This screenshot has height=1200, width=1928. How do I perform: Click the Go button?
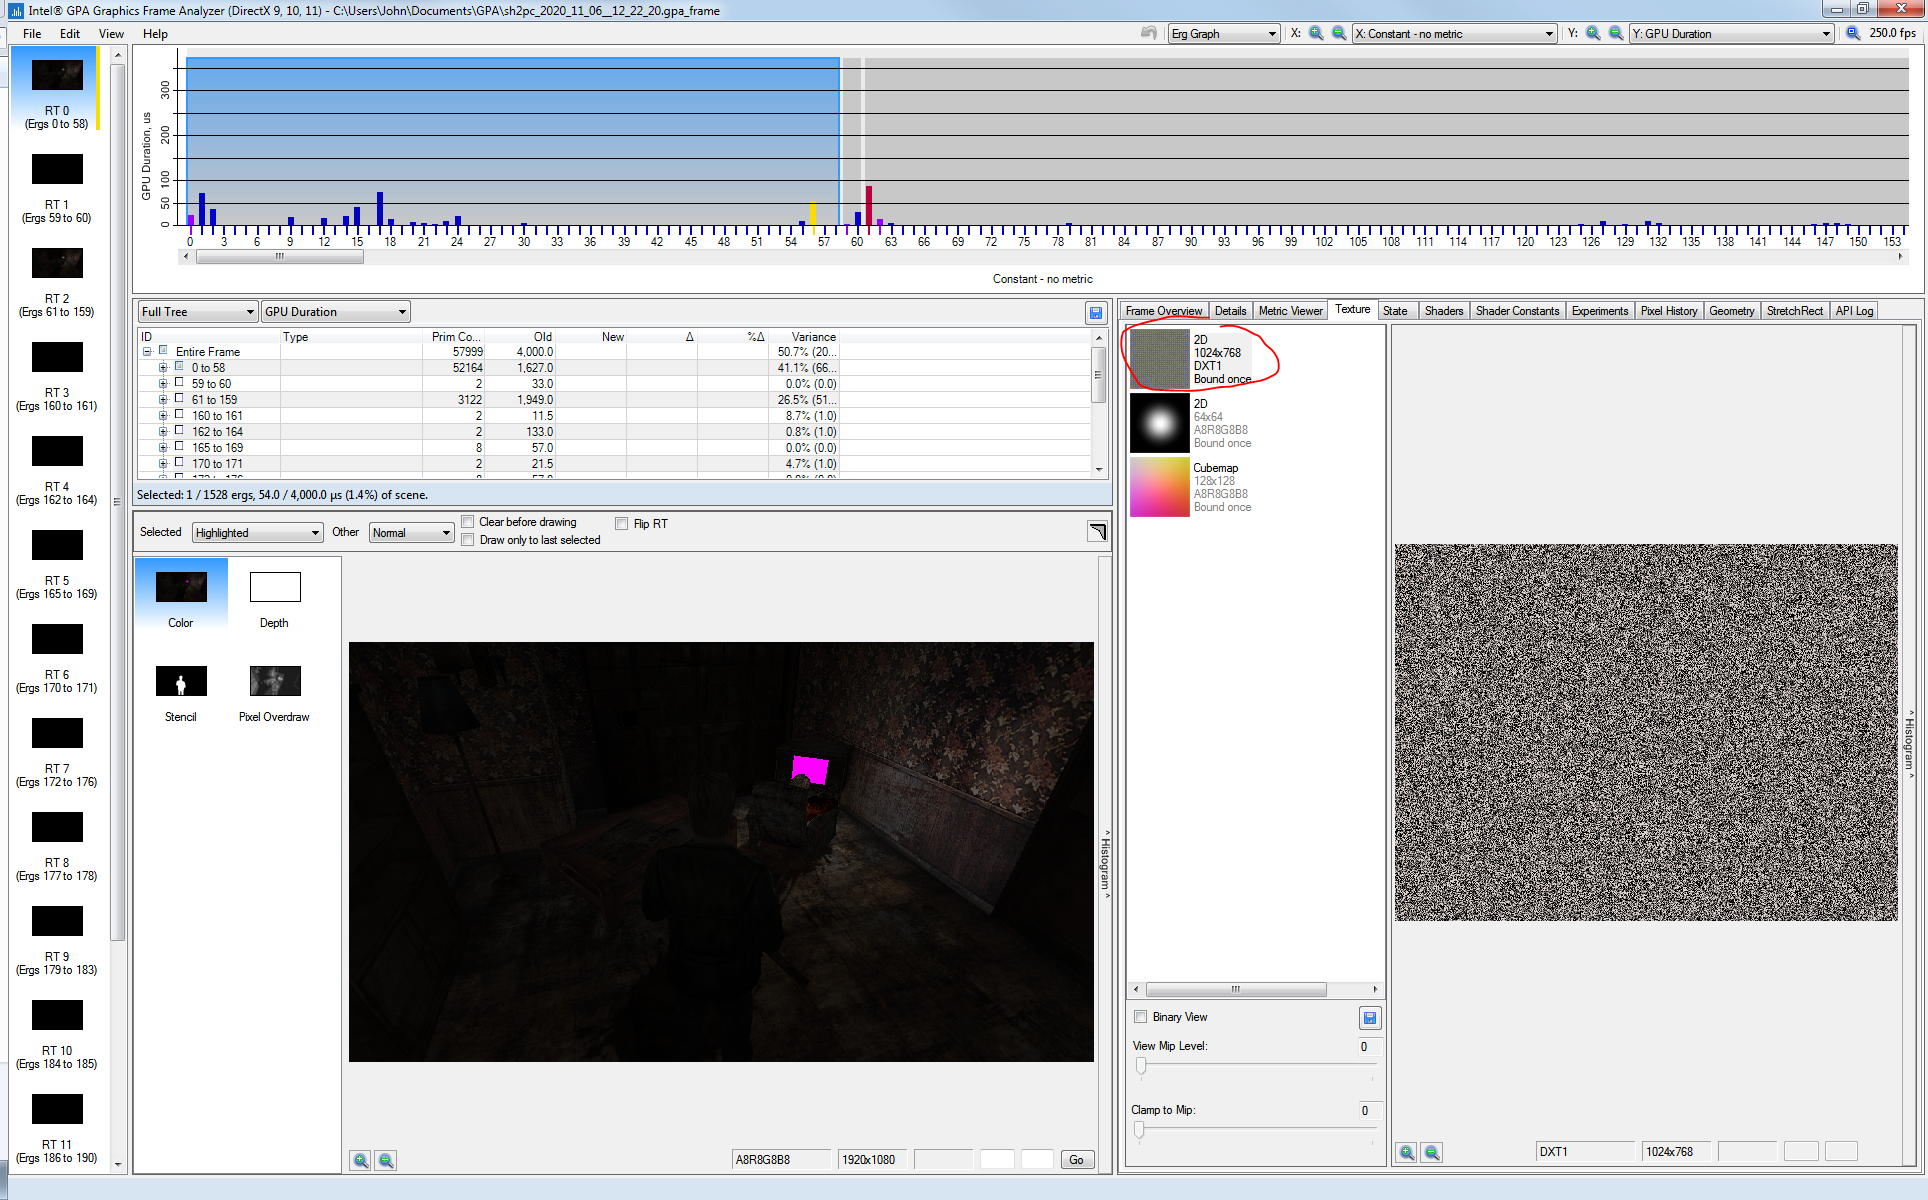[1076, 1160]
